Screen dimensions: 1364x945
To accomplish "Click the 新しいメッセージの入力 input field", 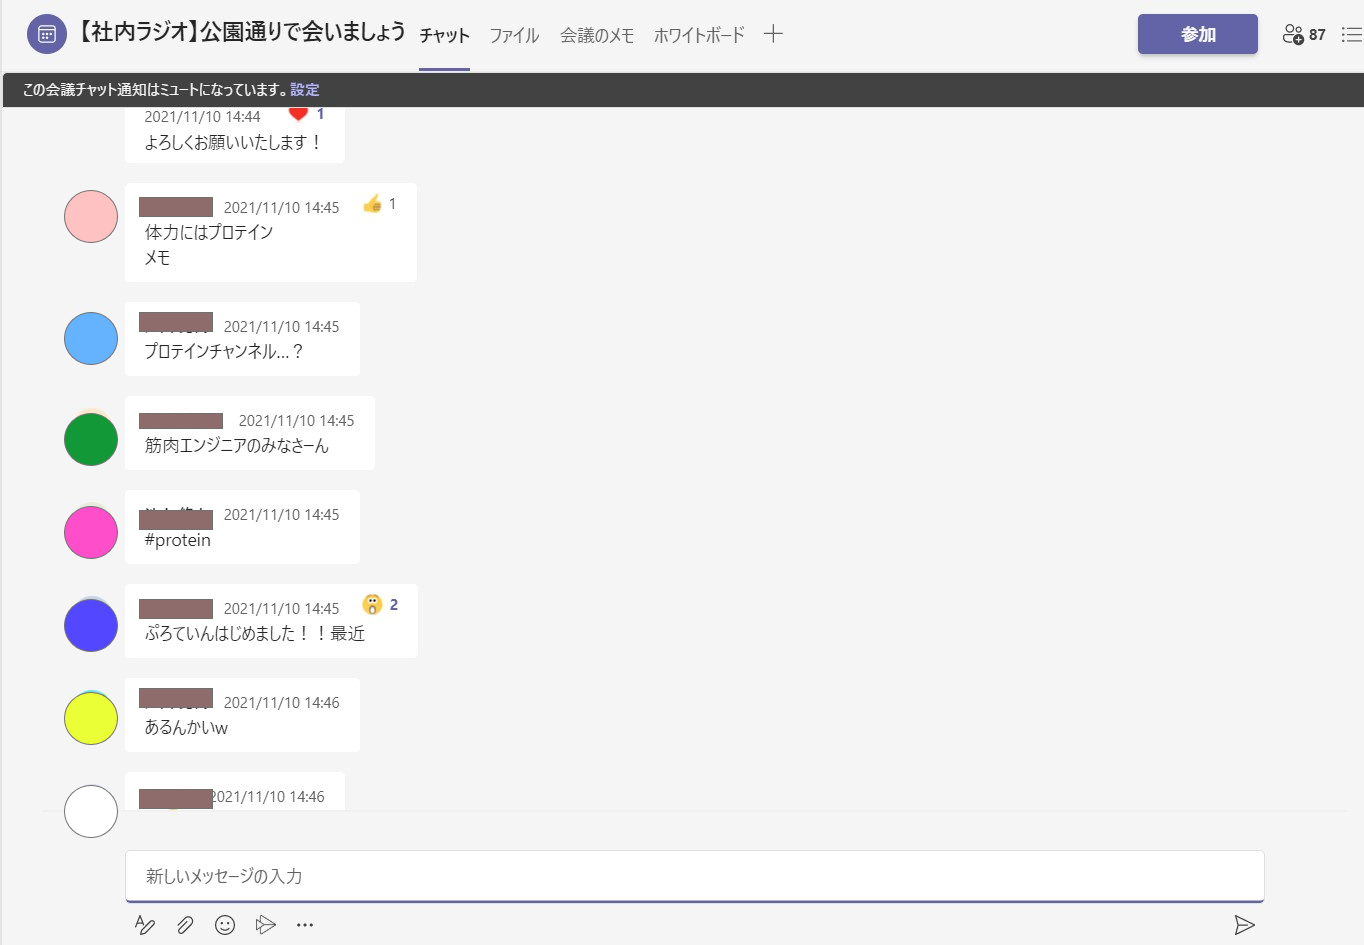I will coord(694,876).
